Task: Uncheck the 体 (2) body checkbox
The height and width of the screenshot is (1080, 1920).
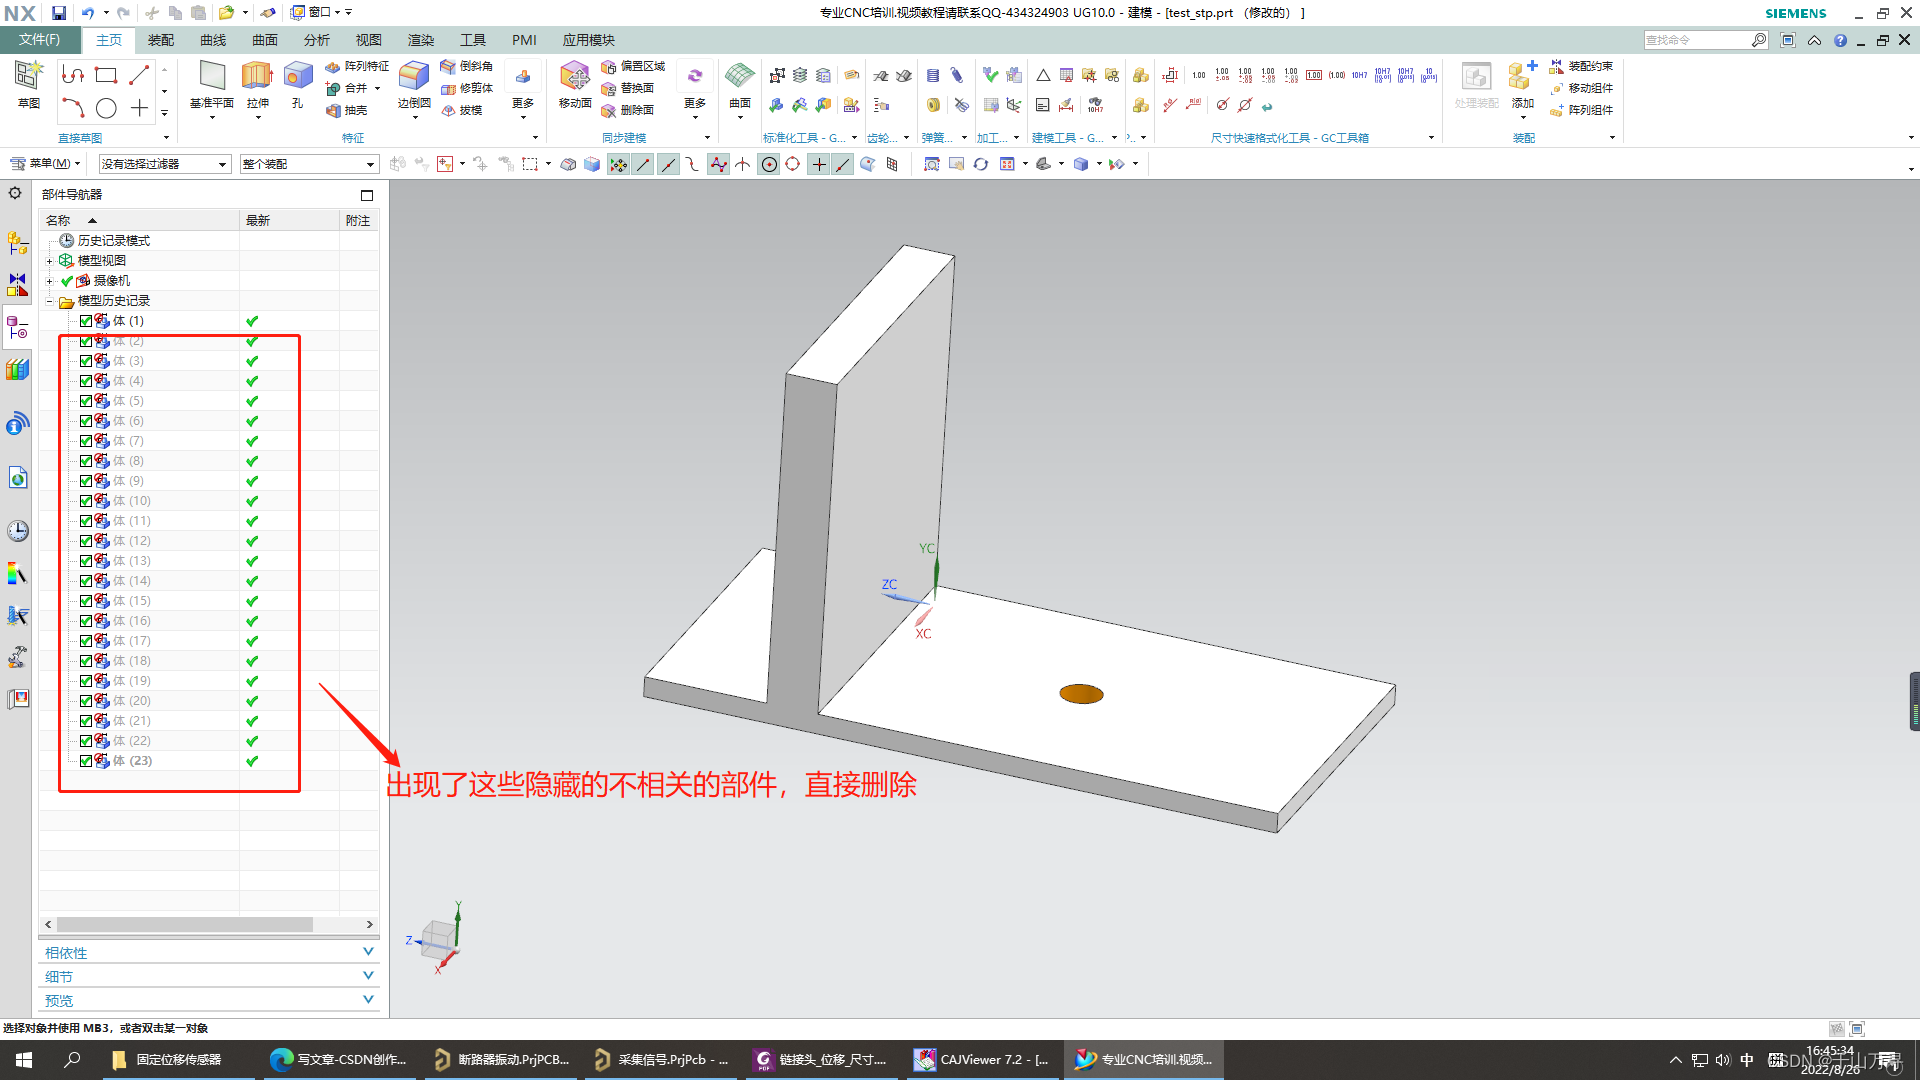Action: 86,340
